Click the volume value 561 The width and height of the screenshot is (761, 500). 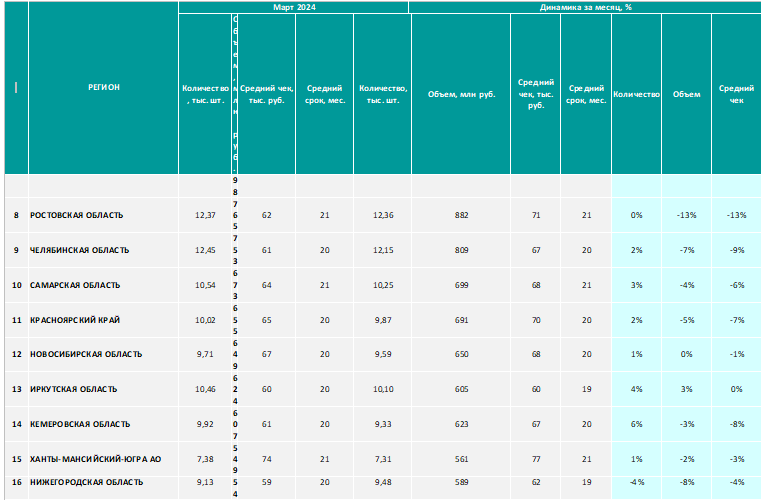point(461,459)
